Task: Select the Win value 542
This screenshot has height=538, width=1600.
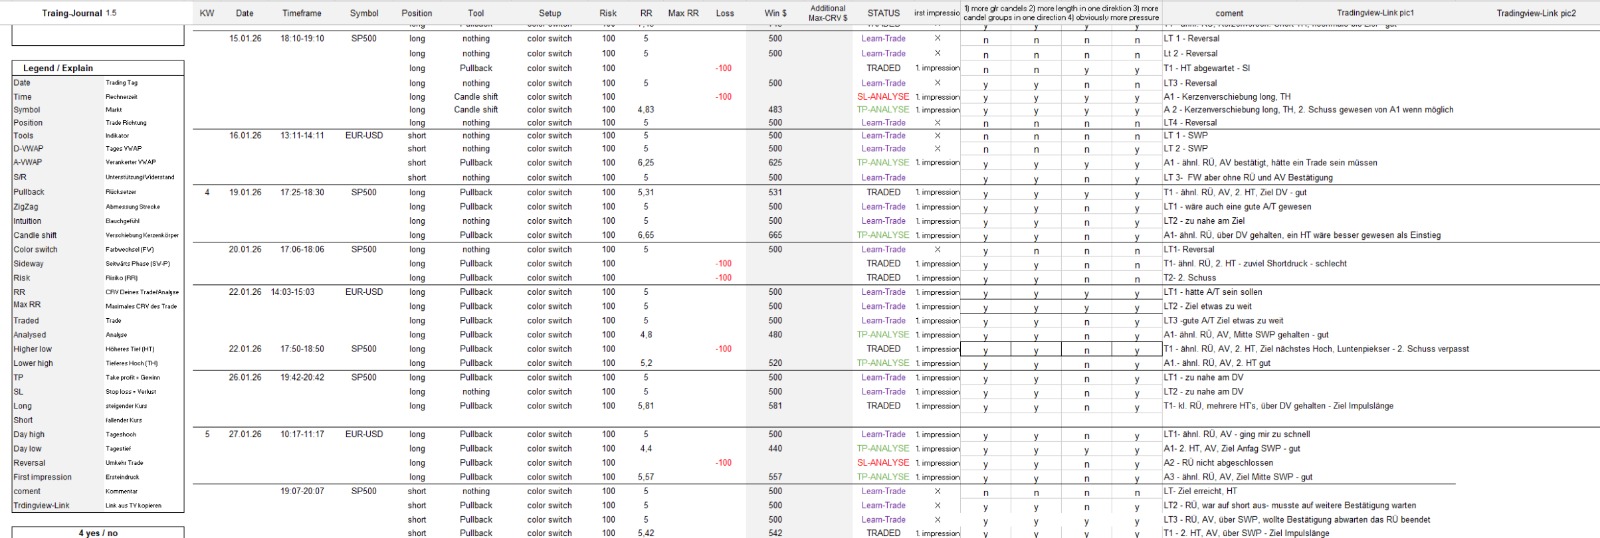Action: [x=775, y=533]
